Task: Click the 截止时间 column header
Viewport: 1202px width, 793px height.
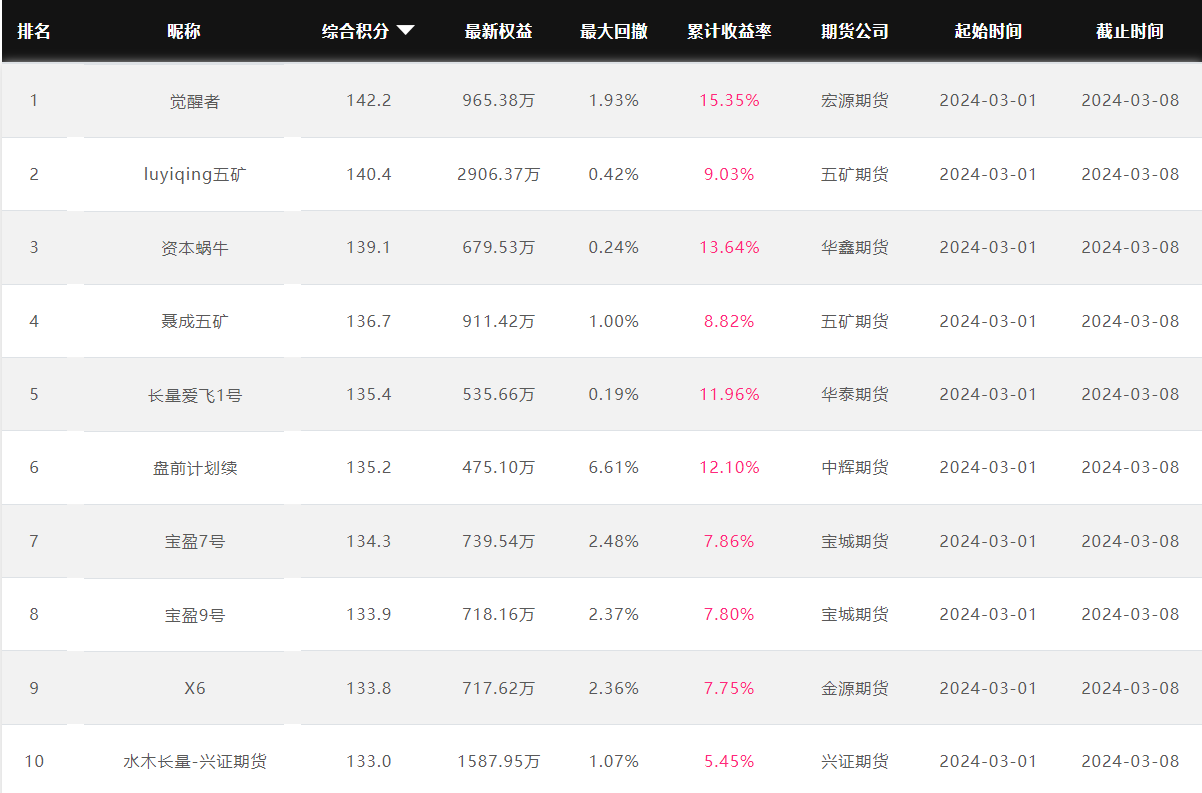Action: (1130, 31)
